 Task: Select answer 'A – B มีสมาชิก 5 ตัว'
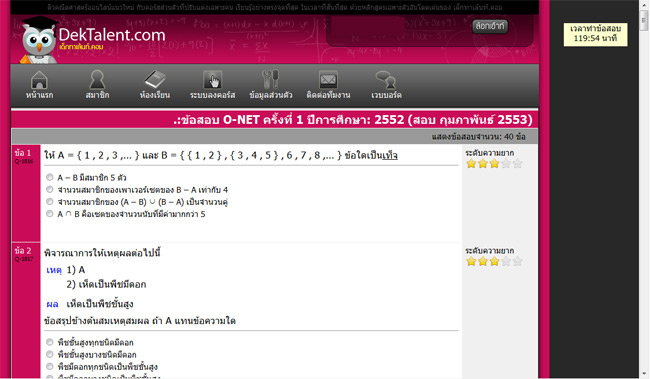pyautogui.click(x=50, y=177)
